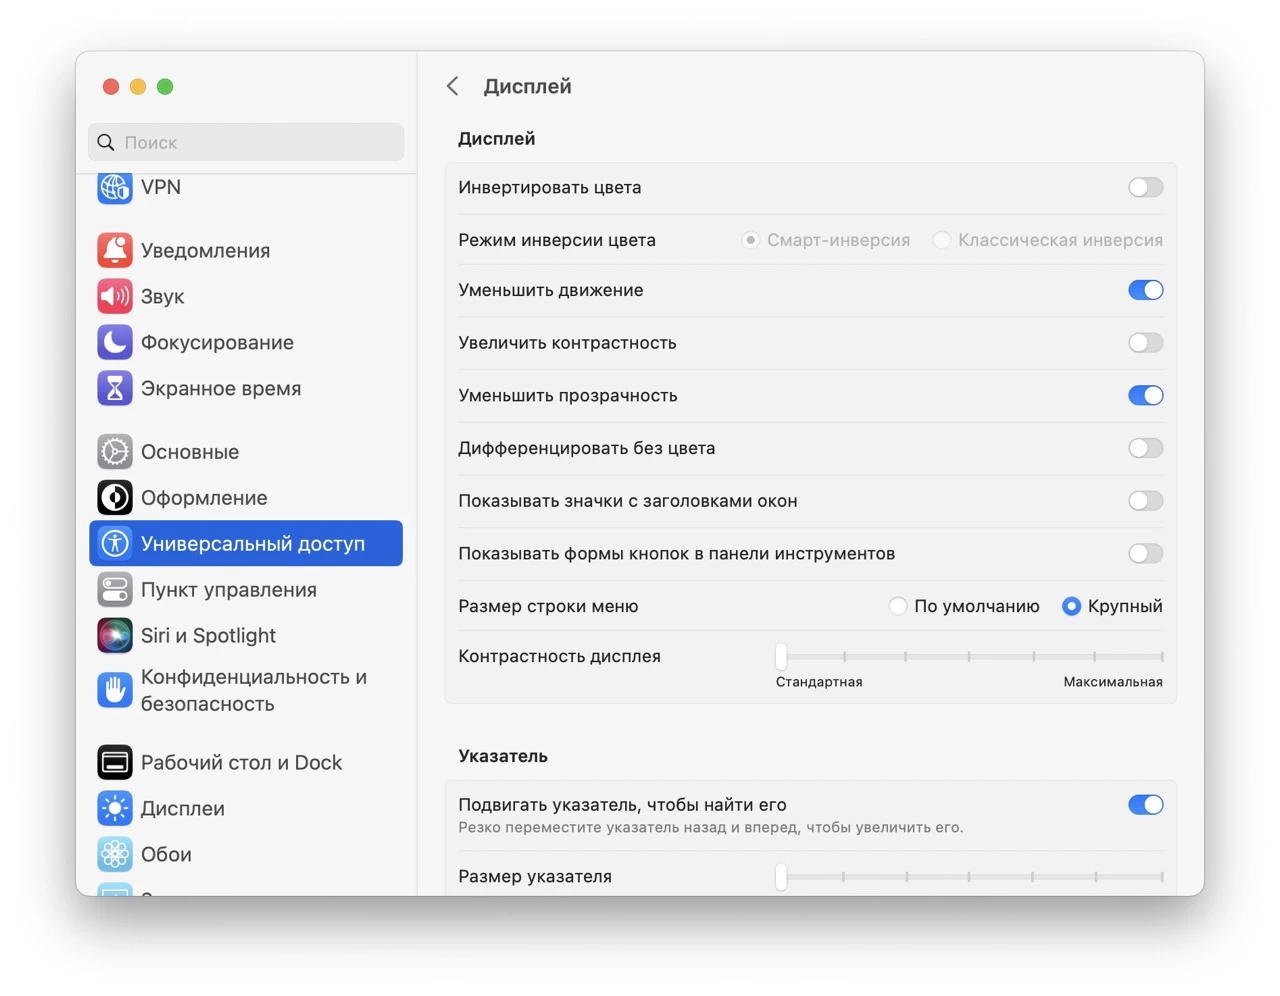Click the Поиск search field

(x=246, y=142)
